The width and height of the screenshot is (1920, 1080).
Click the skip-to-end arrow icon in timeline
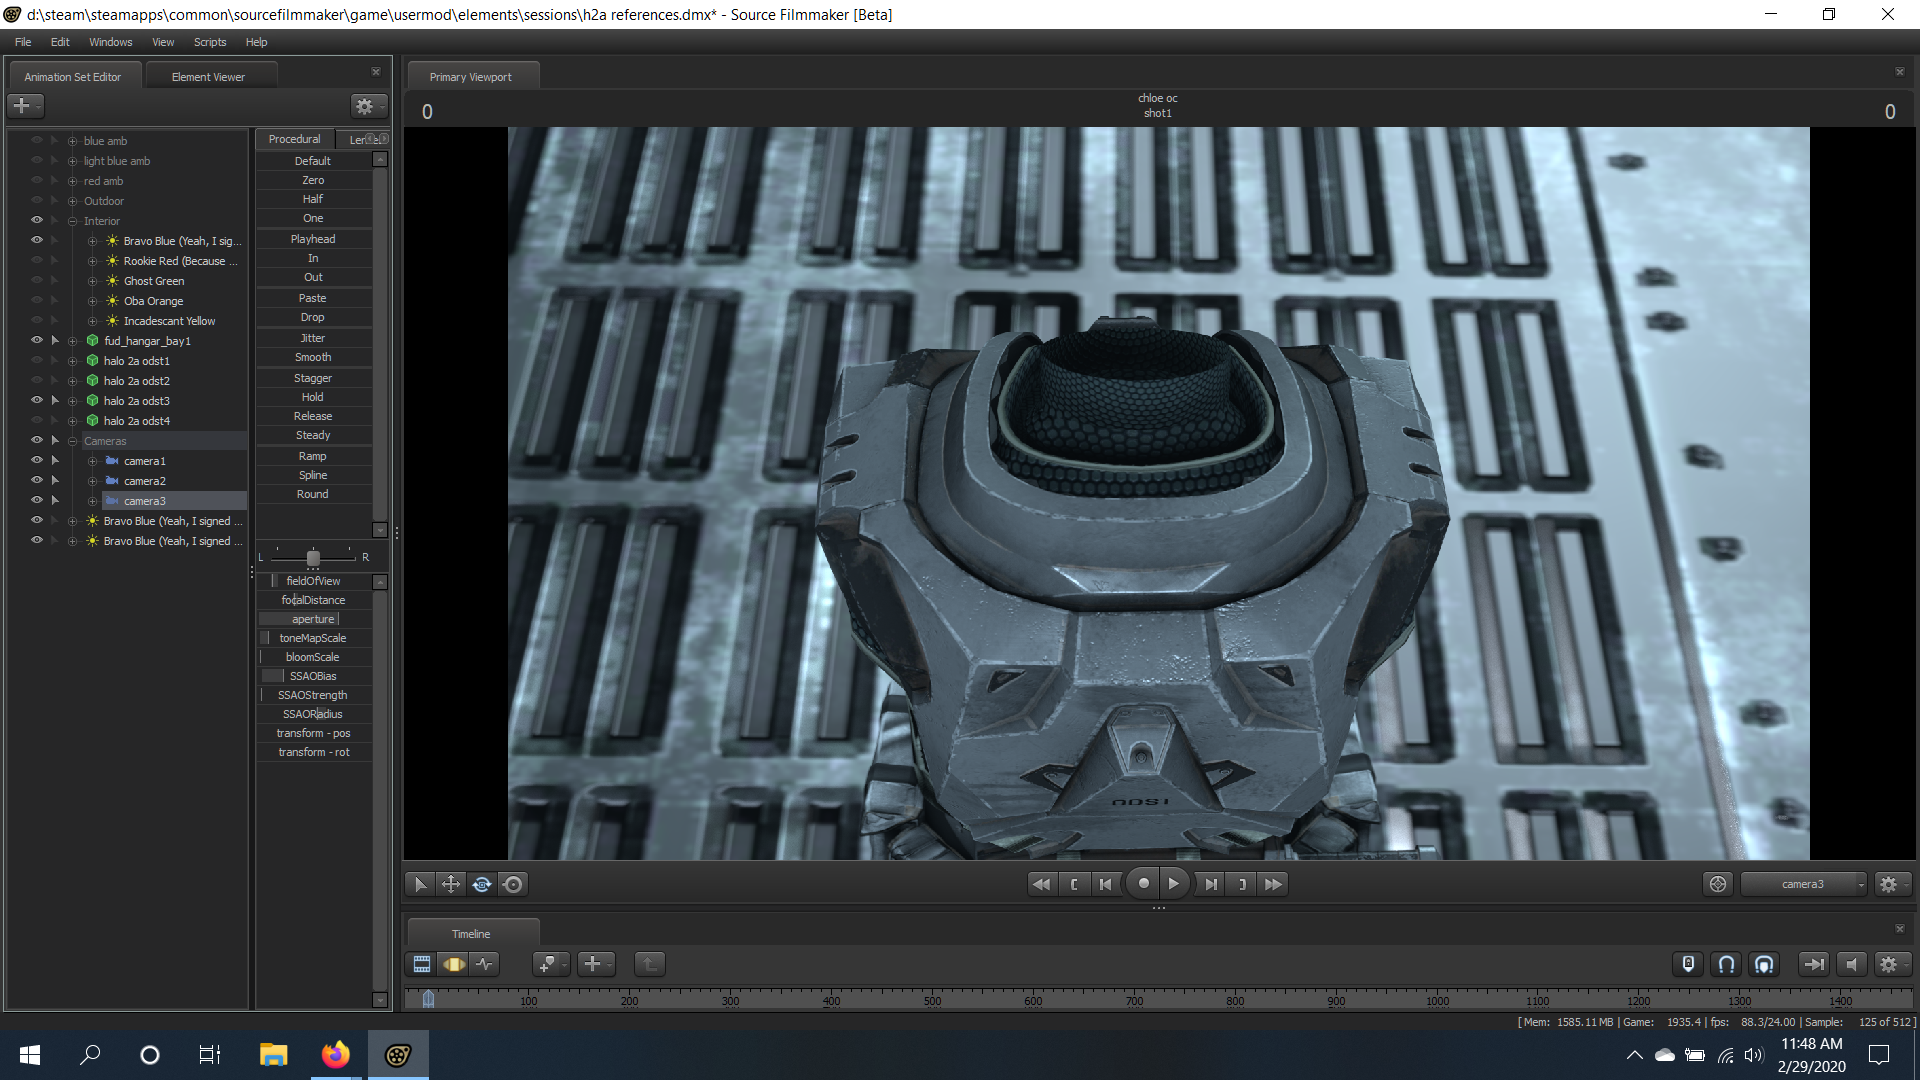coord(1813,964)
